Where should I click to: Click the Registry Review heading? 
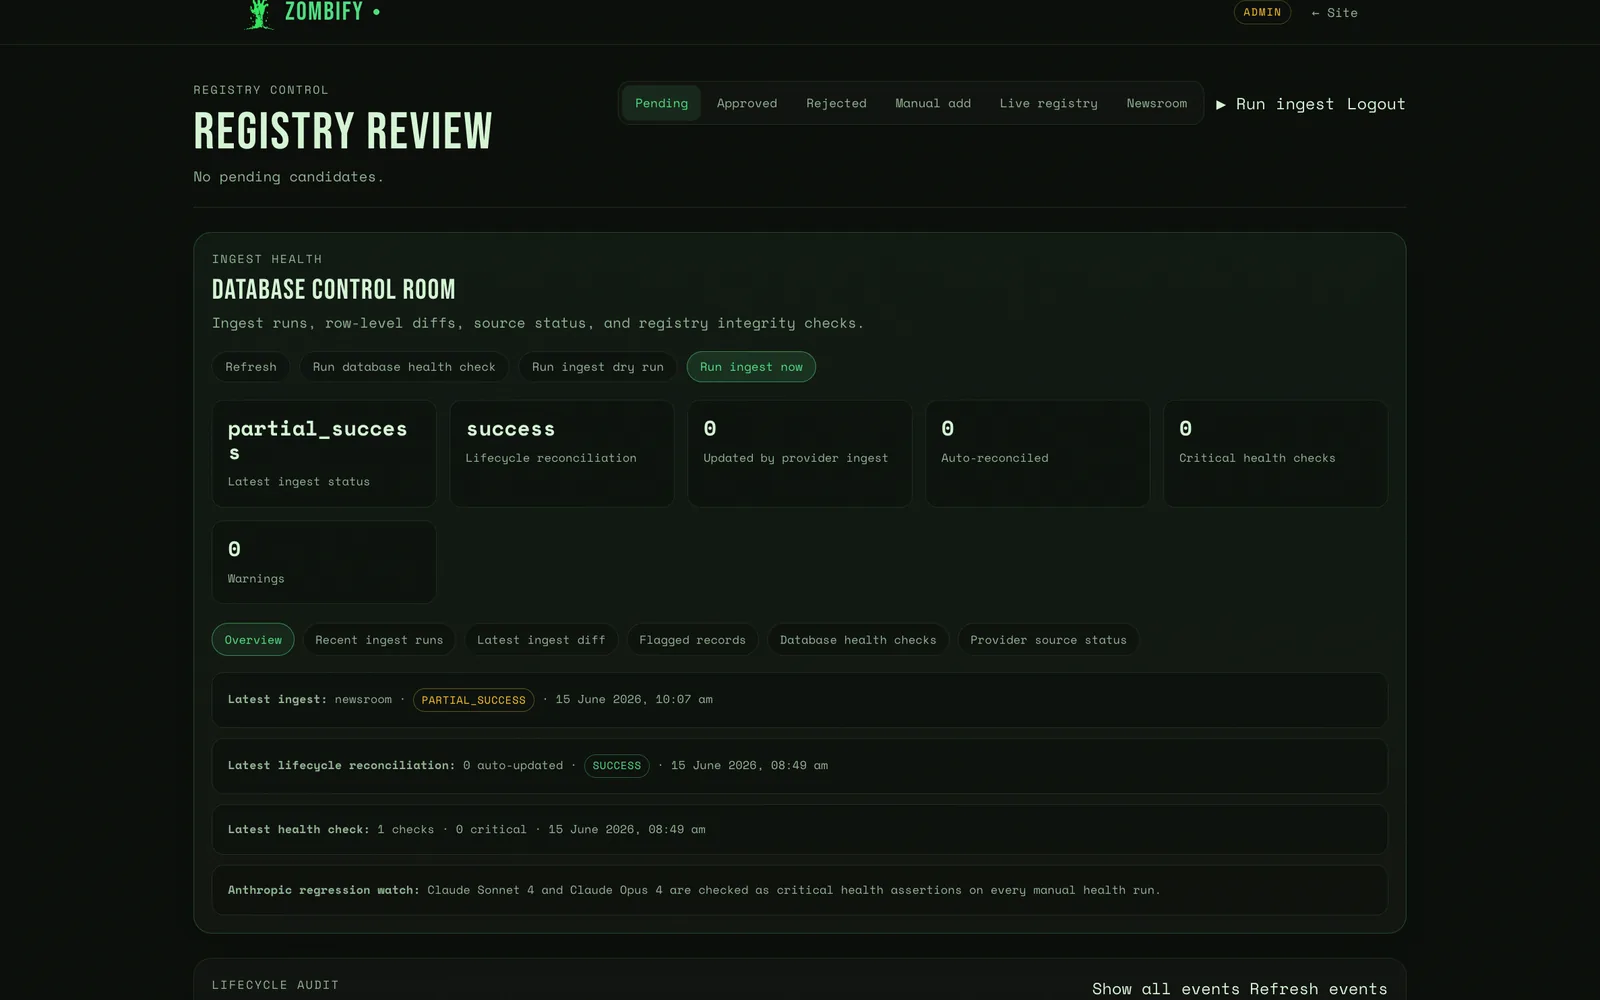[343, 131]
